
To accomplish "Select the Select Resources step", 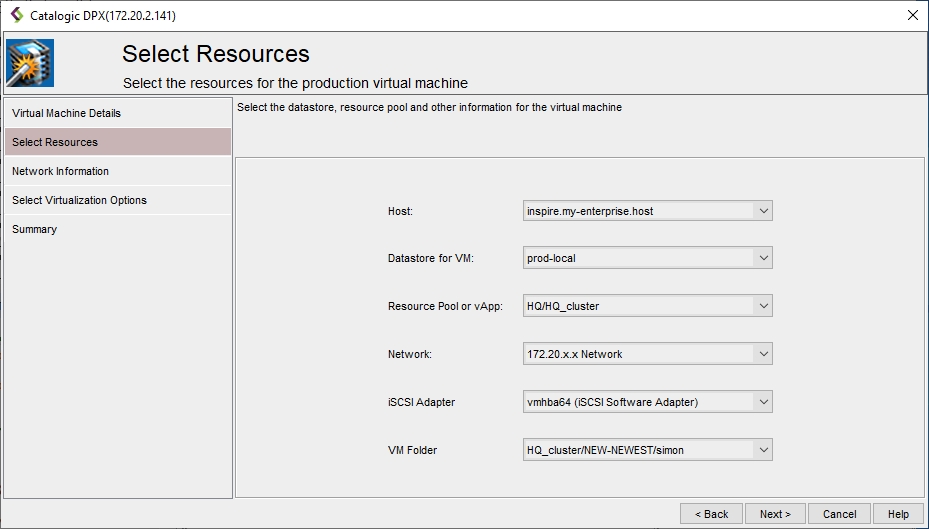I will (x=55, y=142).
